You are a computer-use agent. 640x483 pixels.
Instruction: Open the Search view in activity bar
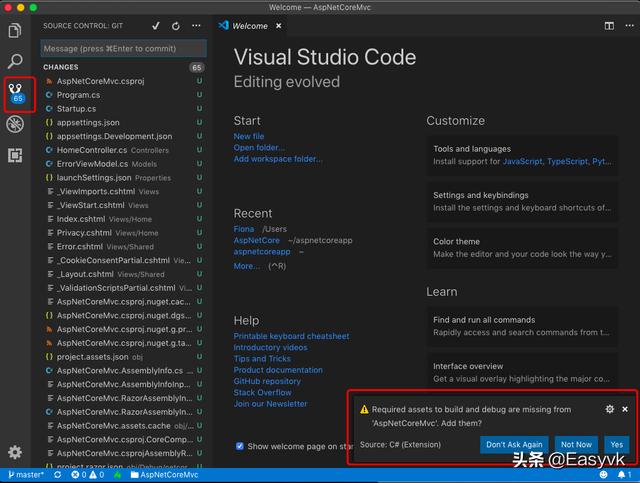pos(15,61)
